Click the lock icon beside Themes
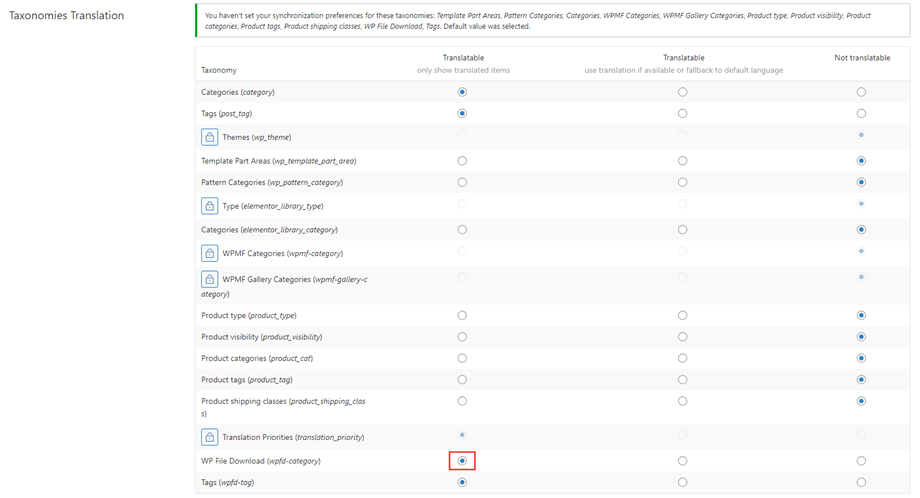The image size is (920, 498). 210,137
